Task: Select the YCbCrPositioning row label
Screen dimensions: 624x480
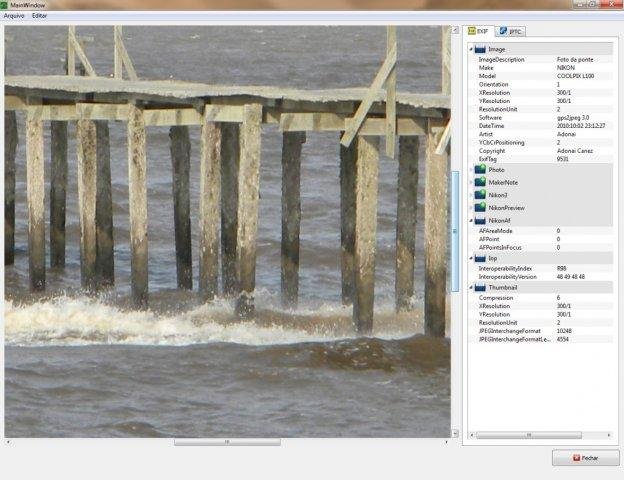Action: coord(501,142)
